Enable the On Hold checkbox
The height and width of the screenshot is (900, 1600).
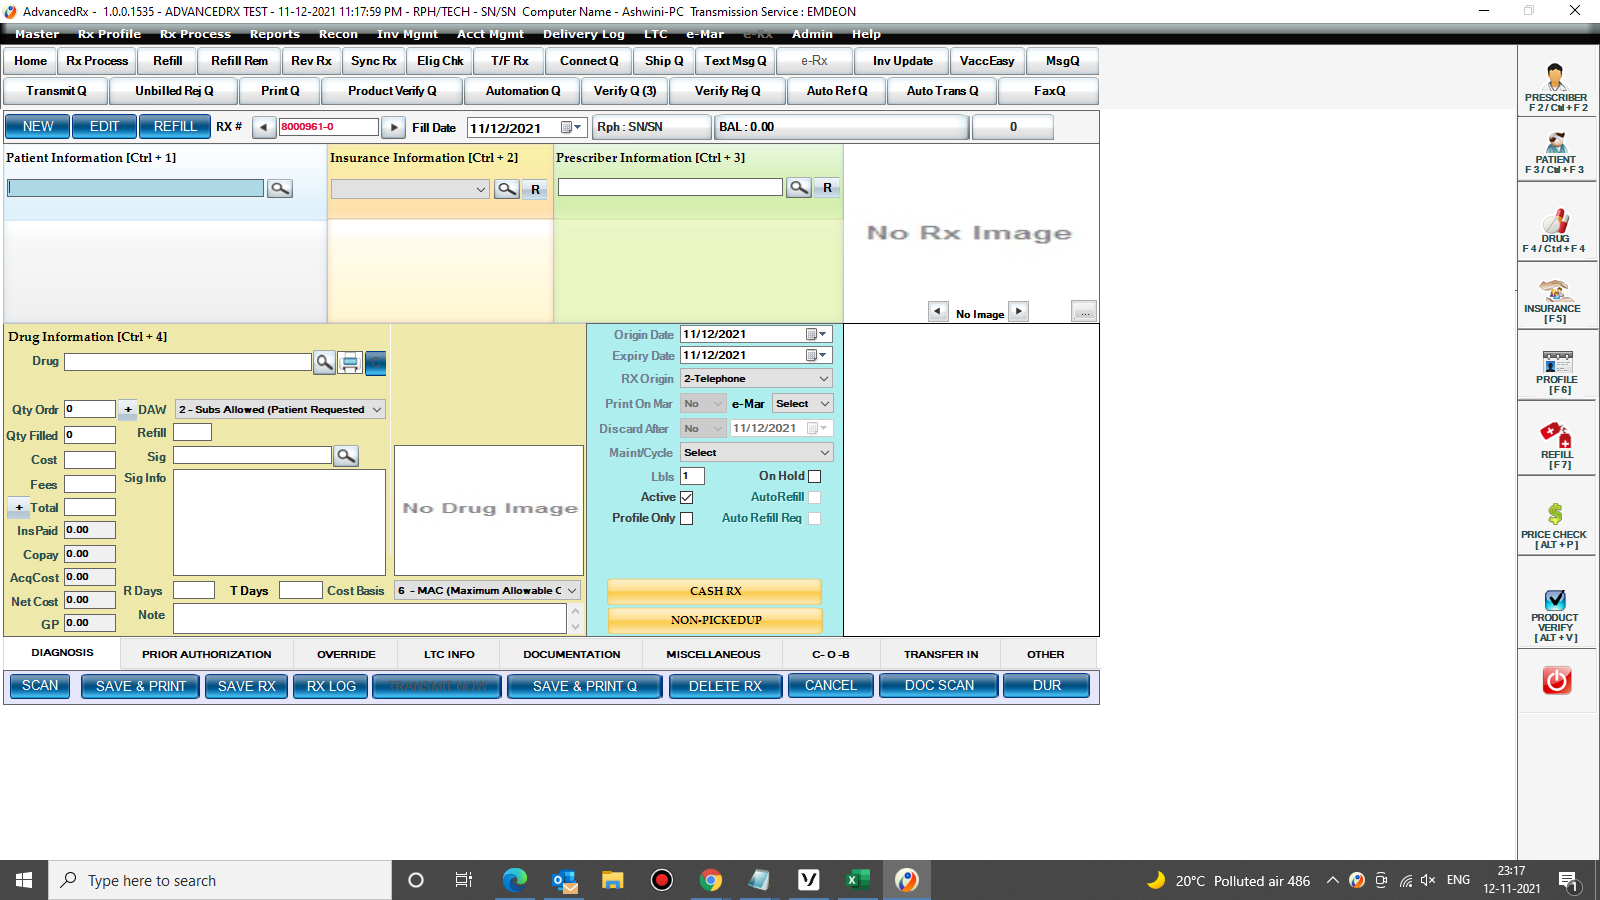pyautogui.click(x=814, y=476)
